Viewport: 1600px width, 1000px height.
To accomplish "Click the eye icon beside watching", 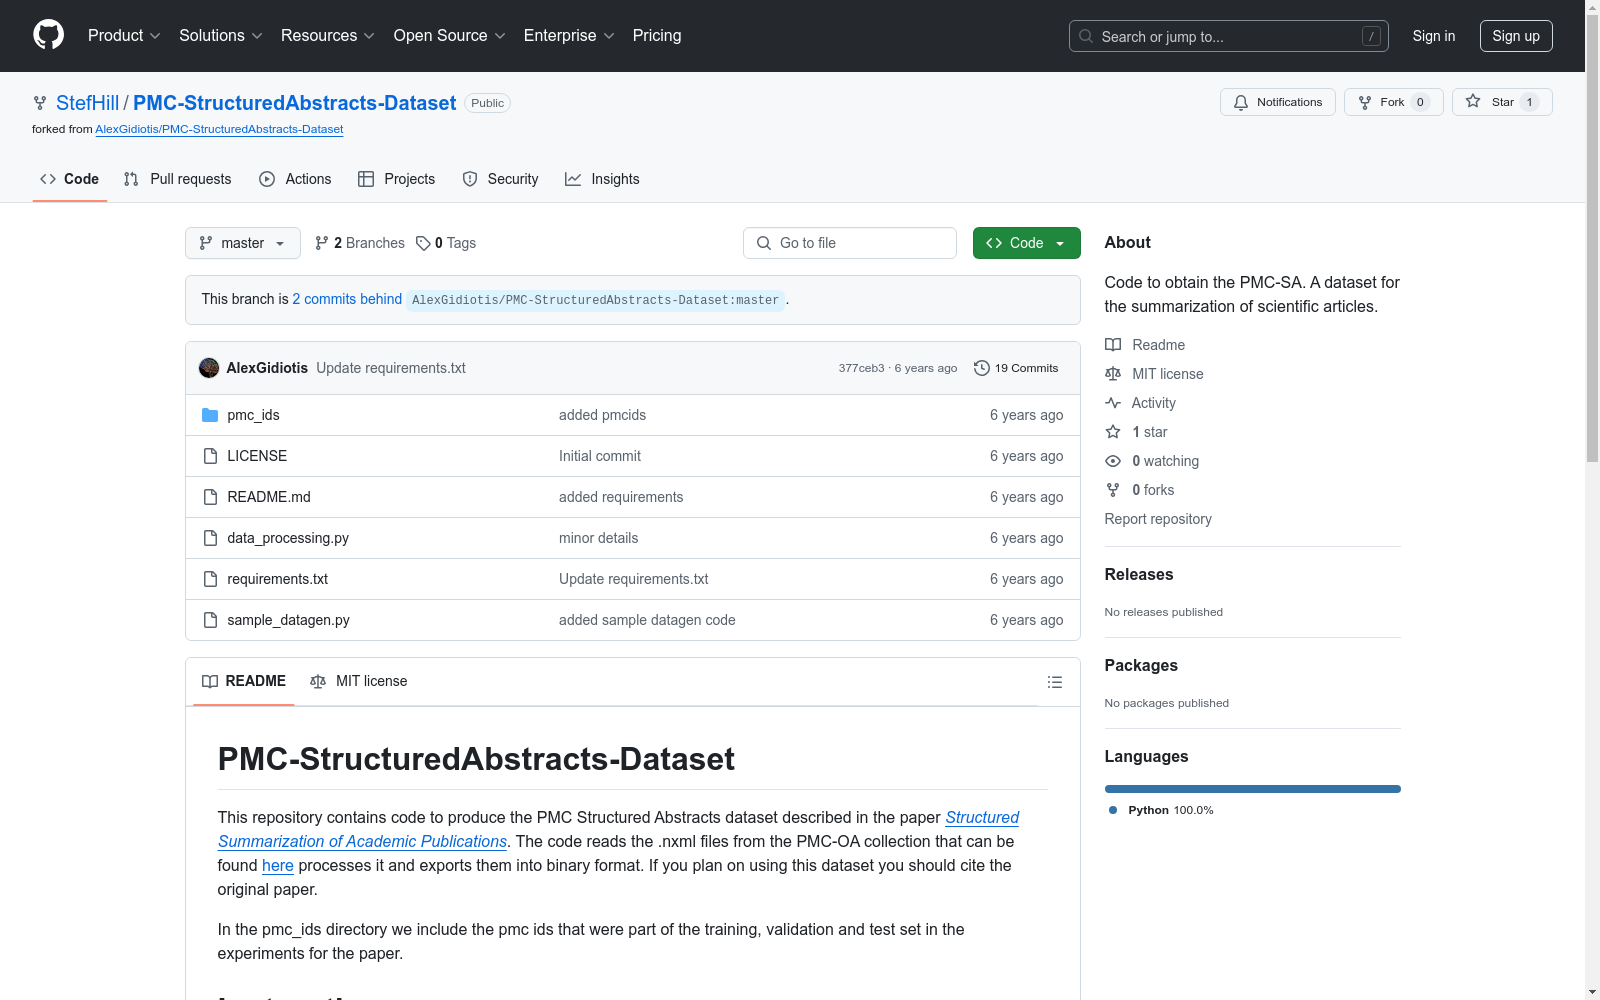I will coord(1113,461).
